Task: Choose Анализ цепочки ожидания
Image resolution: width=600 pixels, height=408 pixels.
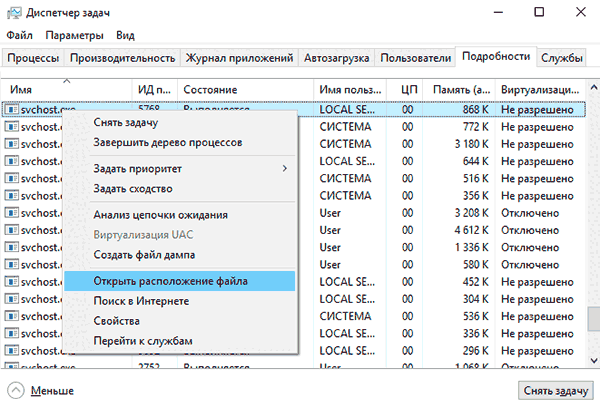Action: 180,215
